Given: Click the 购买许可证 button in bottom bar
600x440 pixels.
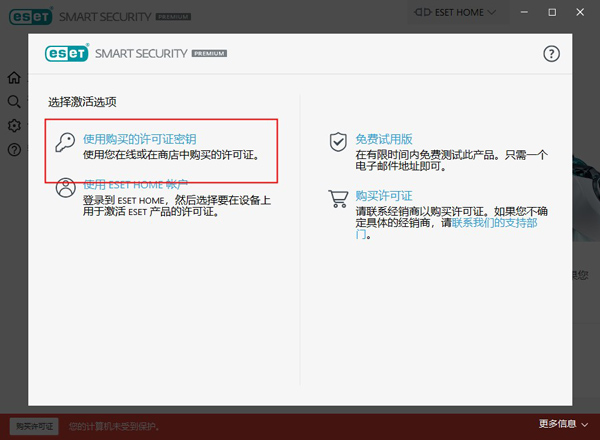Looking at the screenshot, I should 34,426.
